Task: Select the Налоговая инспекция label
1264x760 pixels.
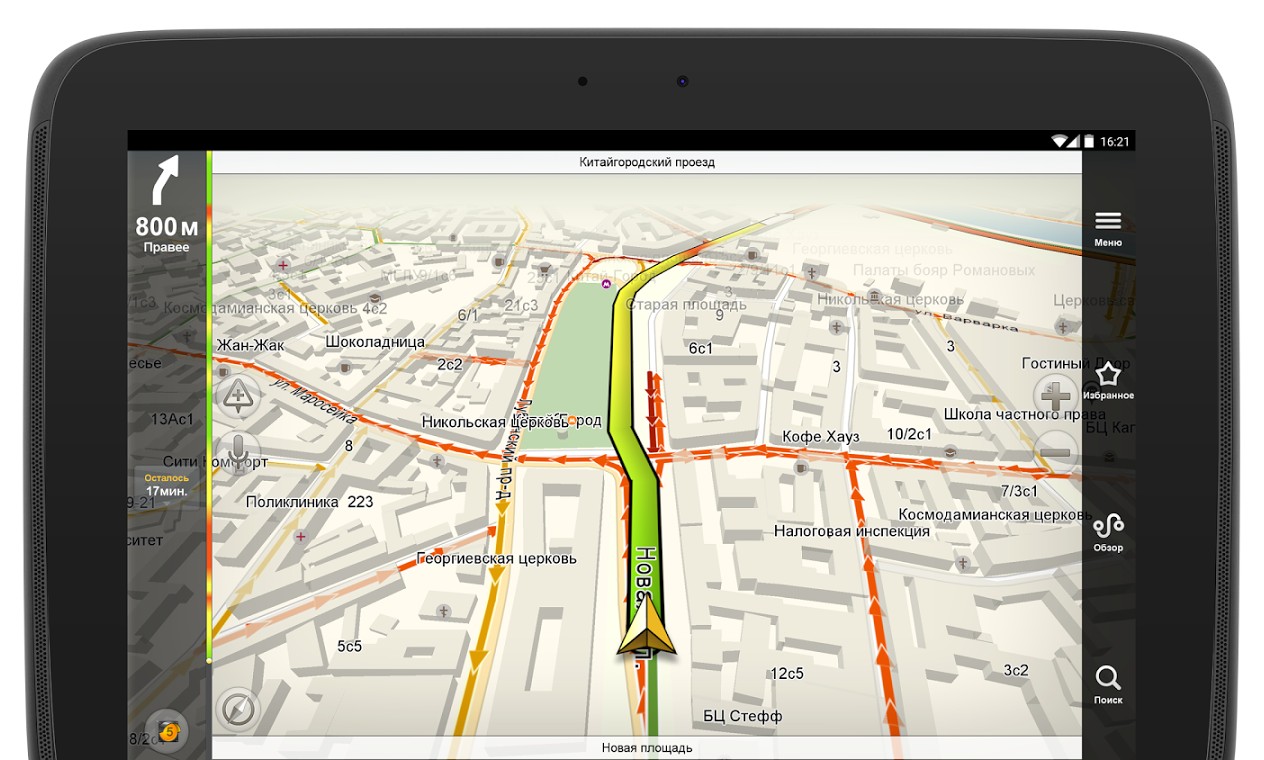Action: [852, 531]
